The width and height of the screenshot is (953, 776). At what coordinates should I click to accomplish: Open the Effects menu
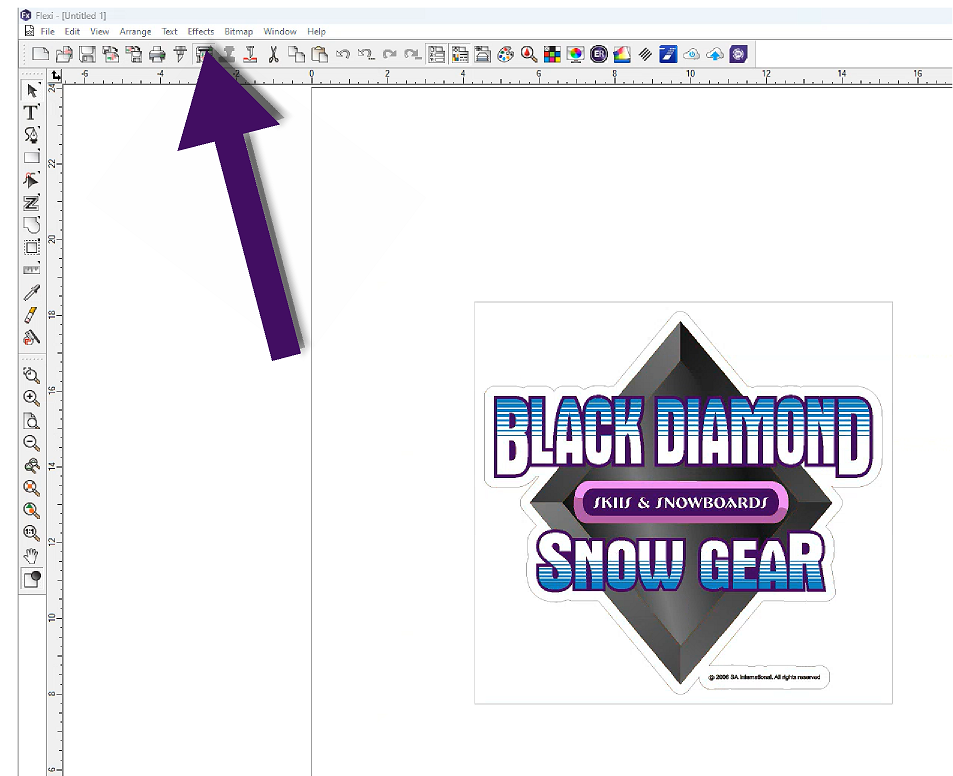point(201,32)
